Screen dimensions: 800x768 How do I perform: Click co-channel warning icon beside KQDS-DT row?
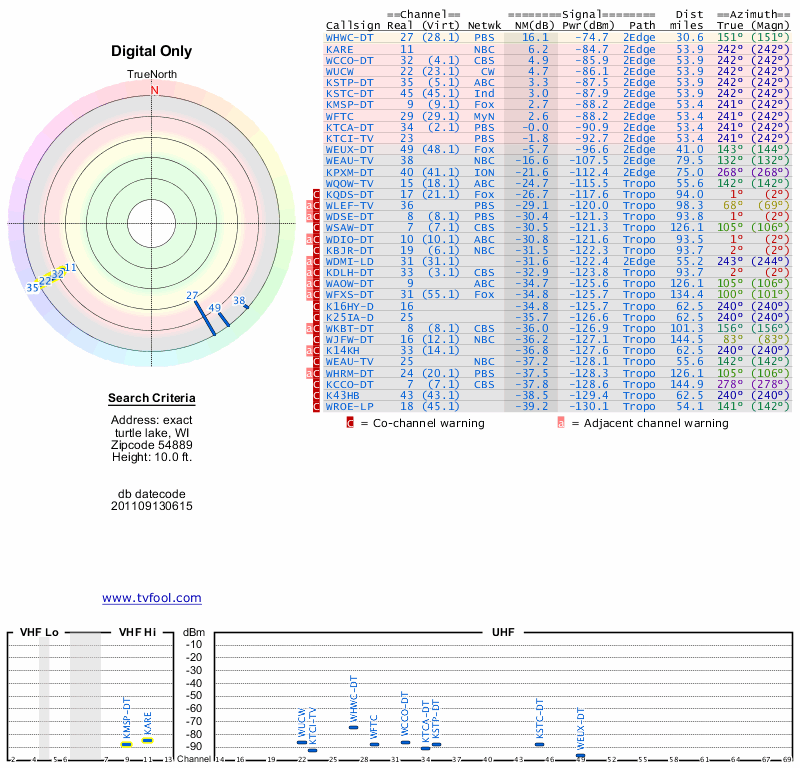click(317, 194)
